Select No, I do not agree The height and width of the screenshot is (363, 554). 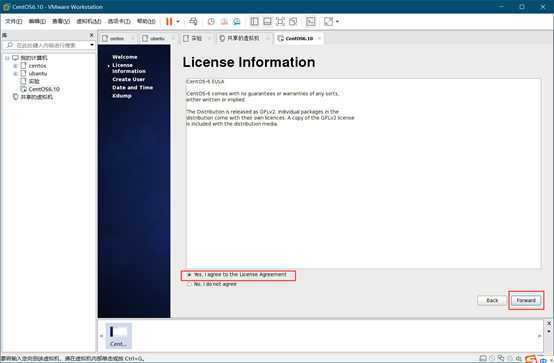pyautogui.click(x=212, y=284)
